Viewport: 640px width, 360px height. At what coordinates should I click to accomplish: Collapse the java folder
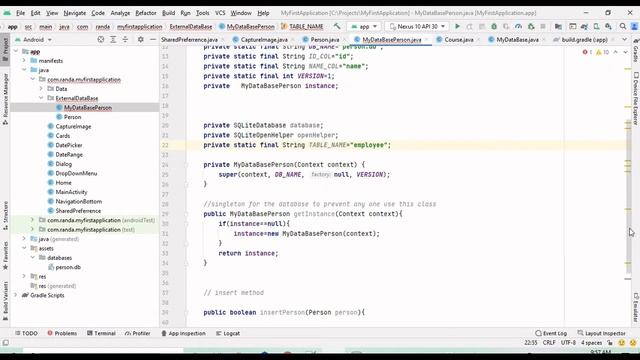point(24,70)
